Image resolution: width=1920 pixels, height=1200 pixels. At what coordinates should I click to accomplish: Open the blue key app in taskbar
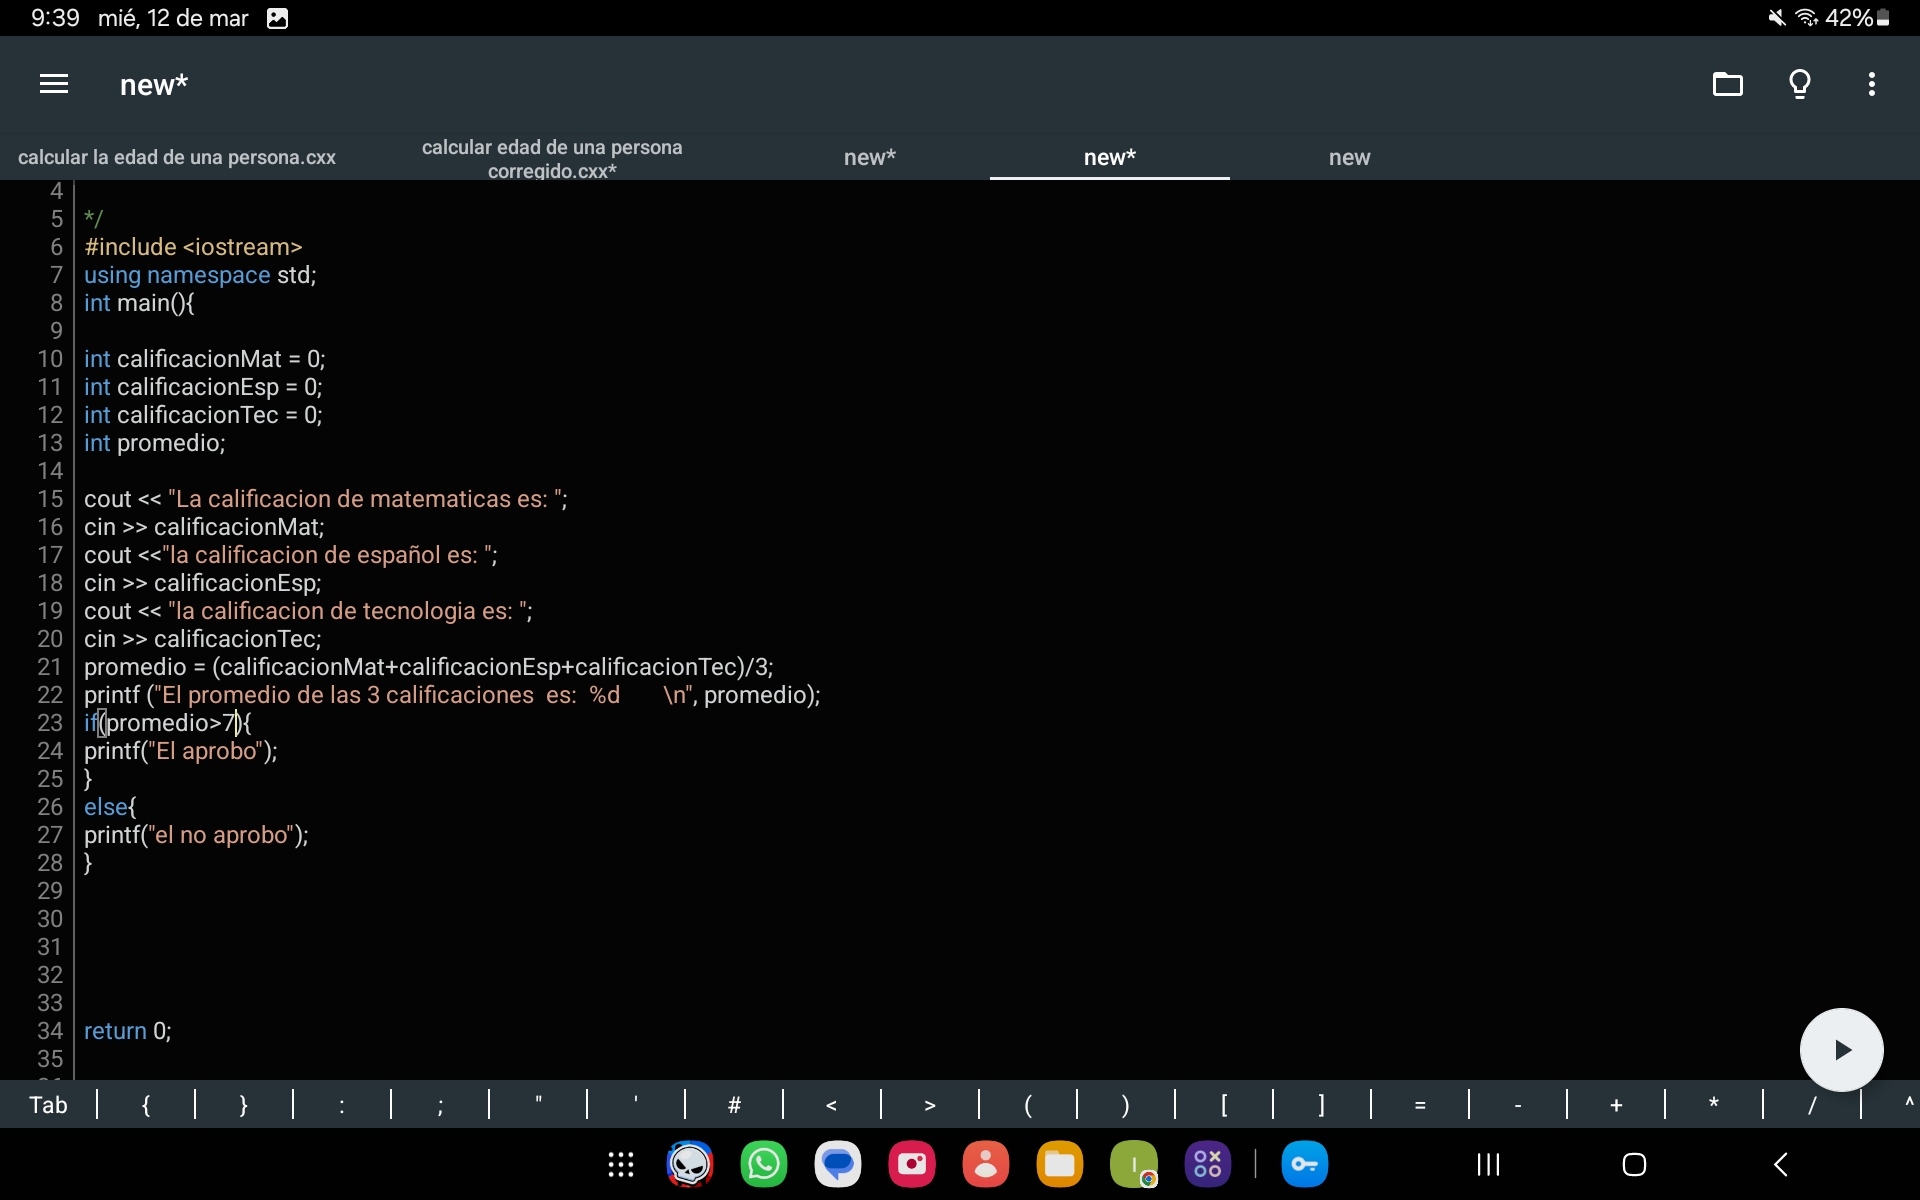[1304, 1165]
